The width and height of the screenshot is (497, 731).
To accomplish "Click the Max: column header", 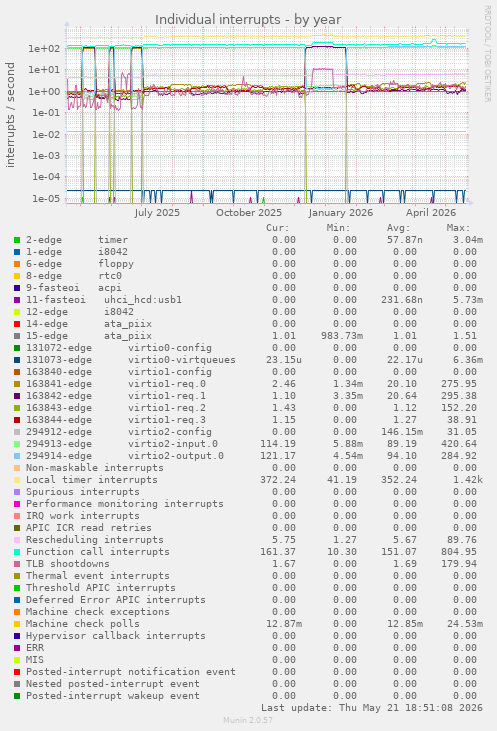I will [458, 228].
